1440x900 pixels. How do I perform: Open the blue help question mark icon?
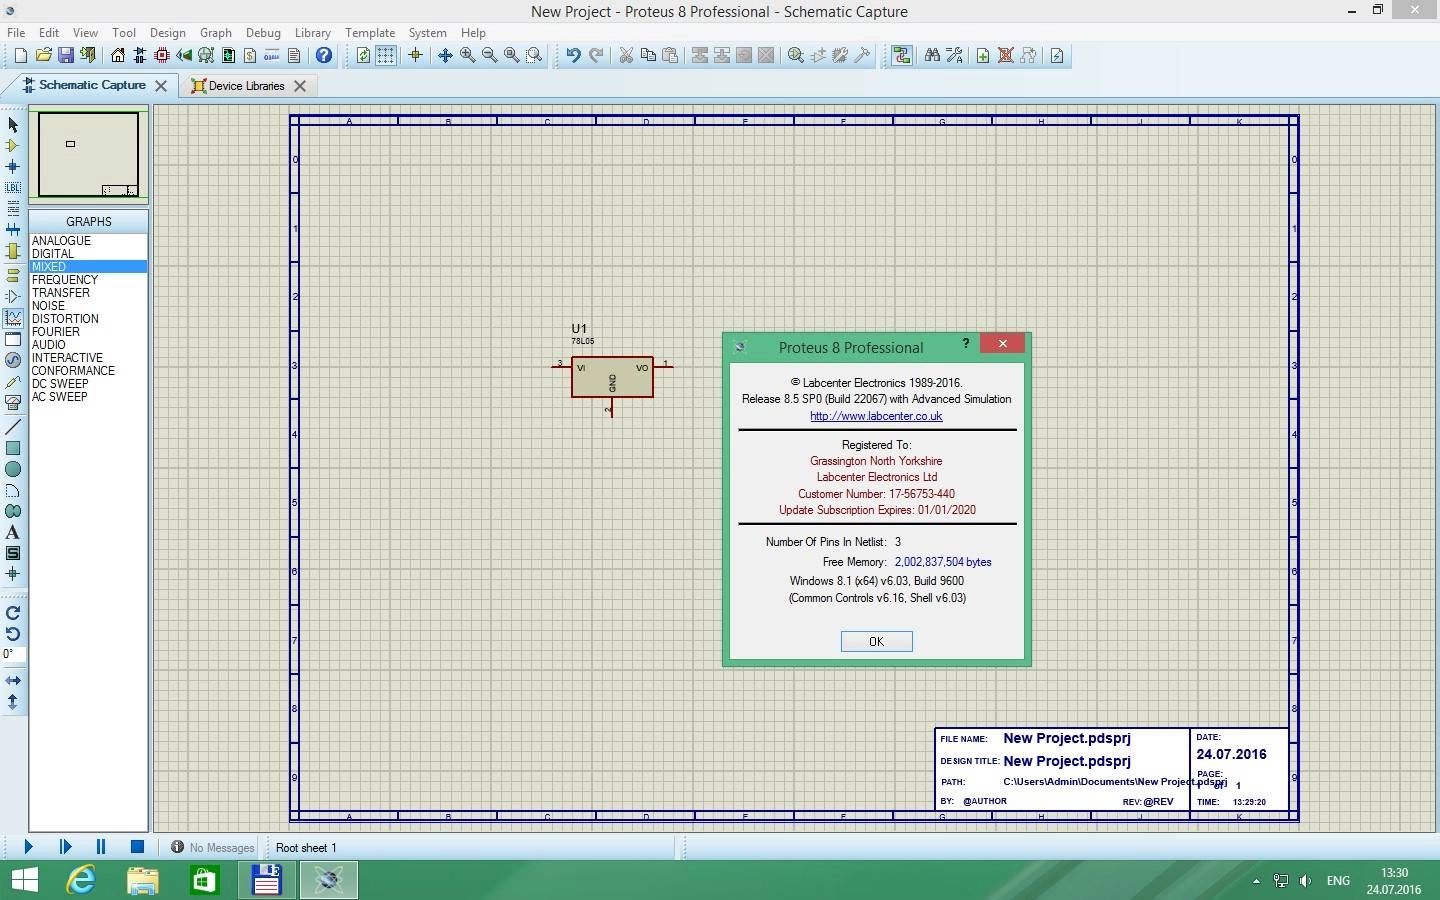[x=323, y=55]
